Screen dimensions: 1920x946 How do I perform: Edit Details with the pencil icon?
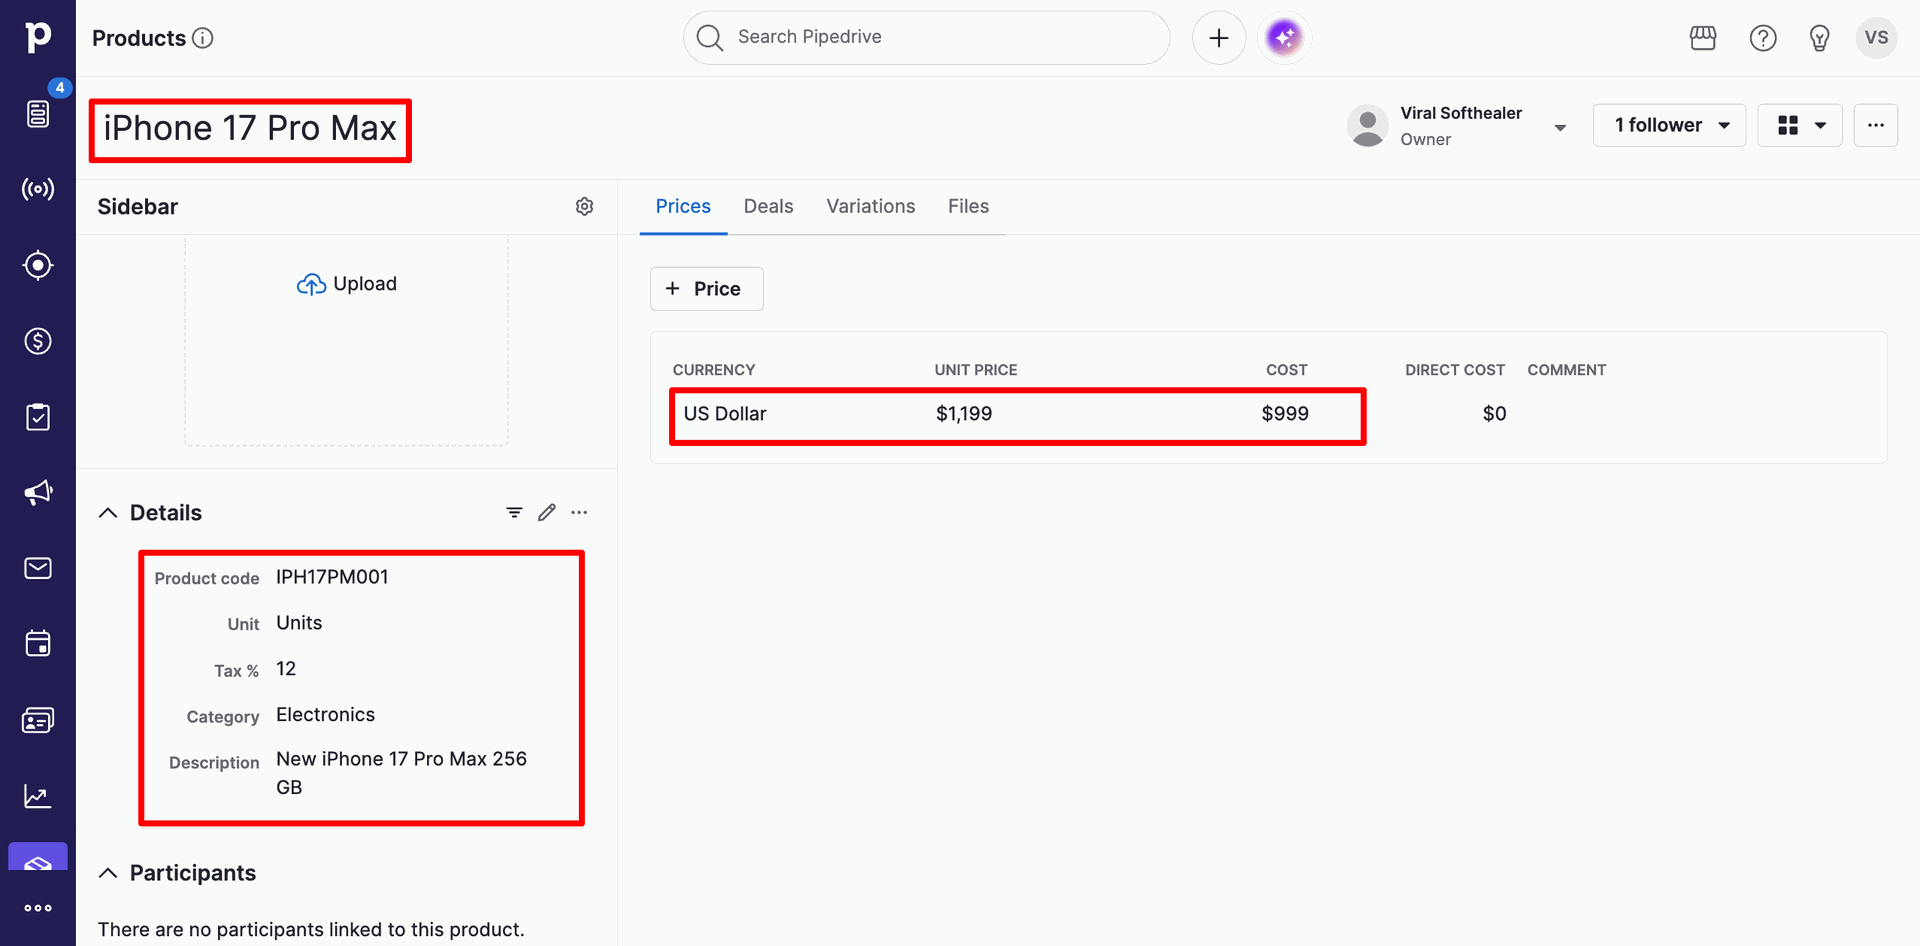(547, 512)
